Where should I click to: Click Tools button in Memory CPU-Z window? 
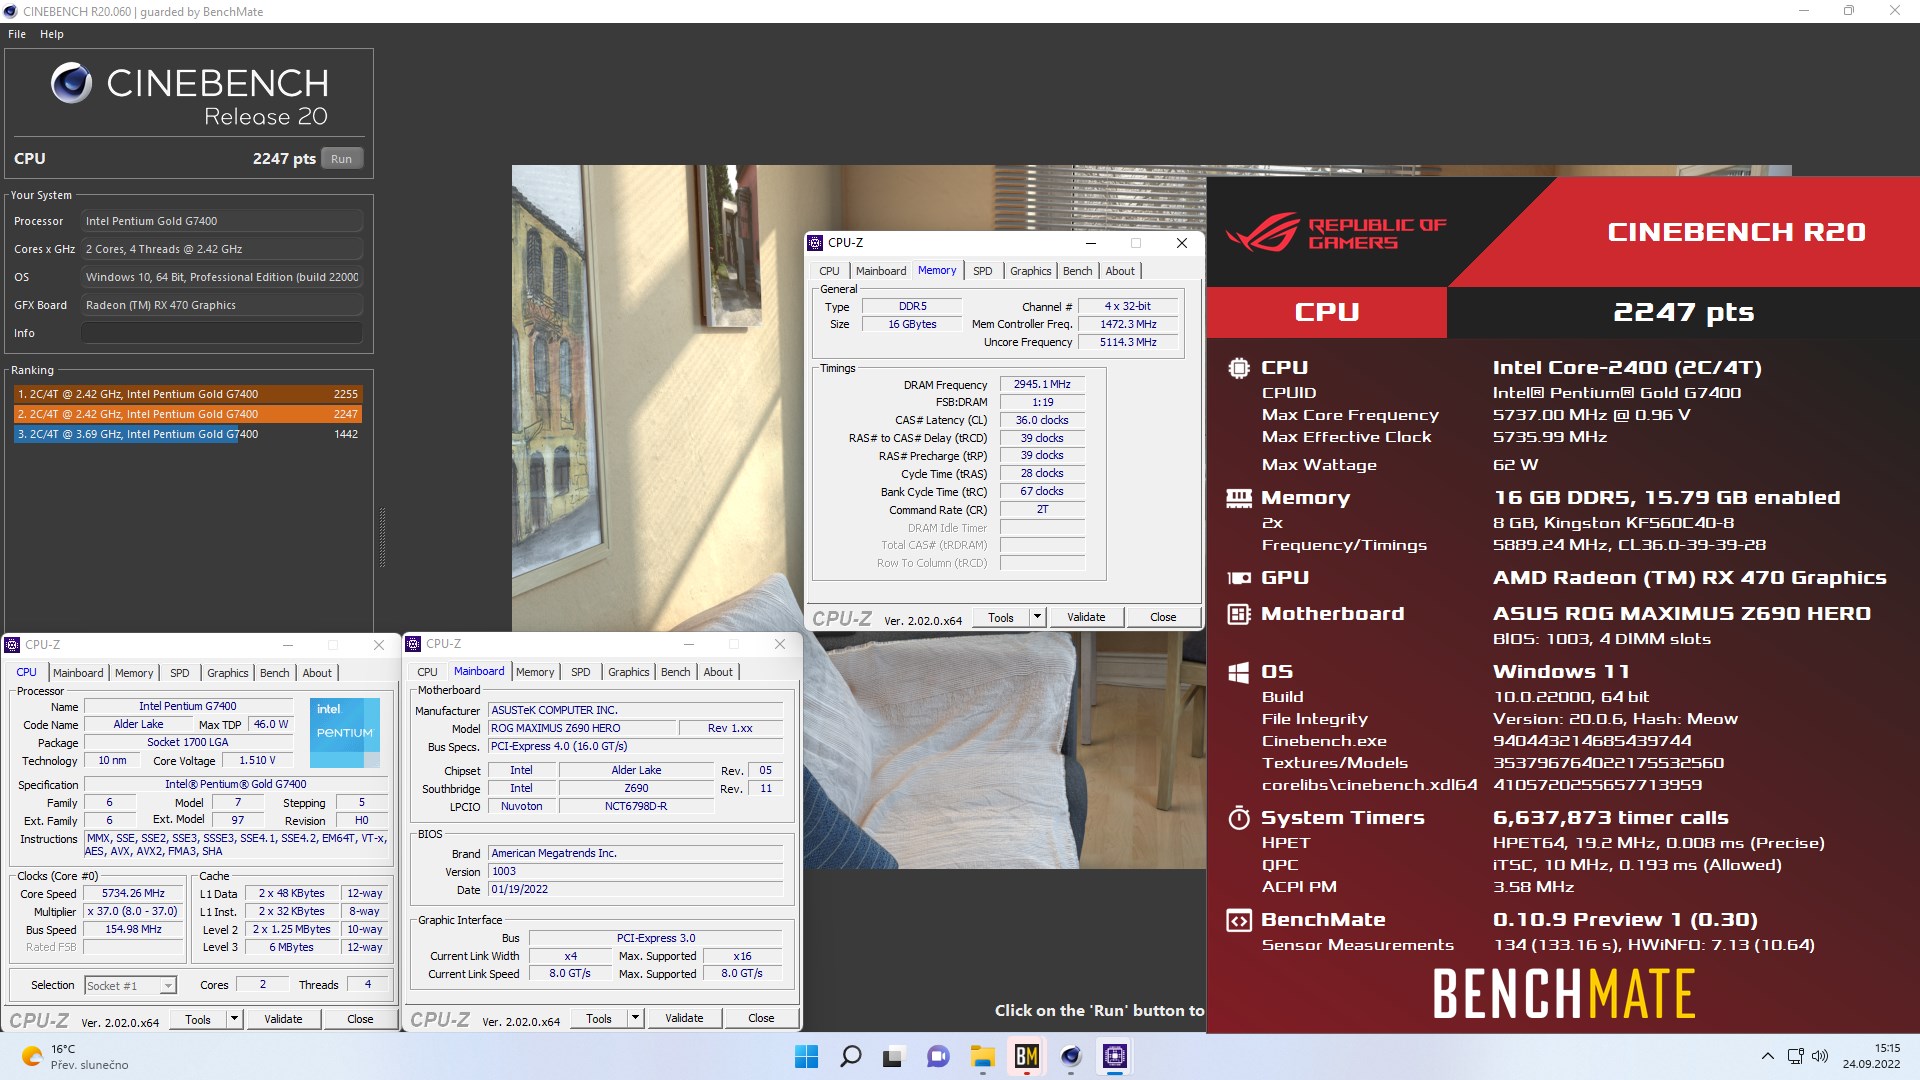[x=1001, y=617]
